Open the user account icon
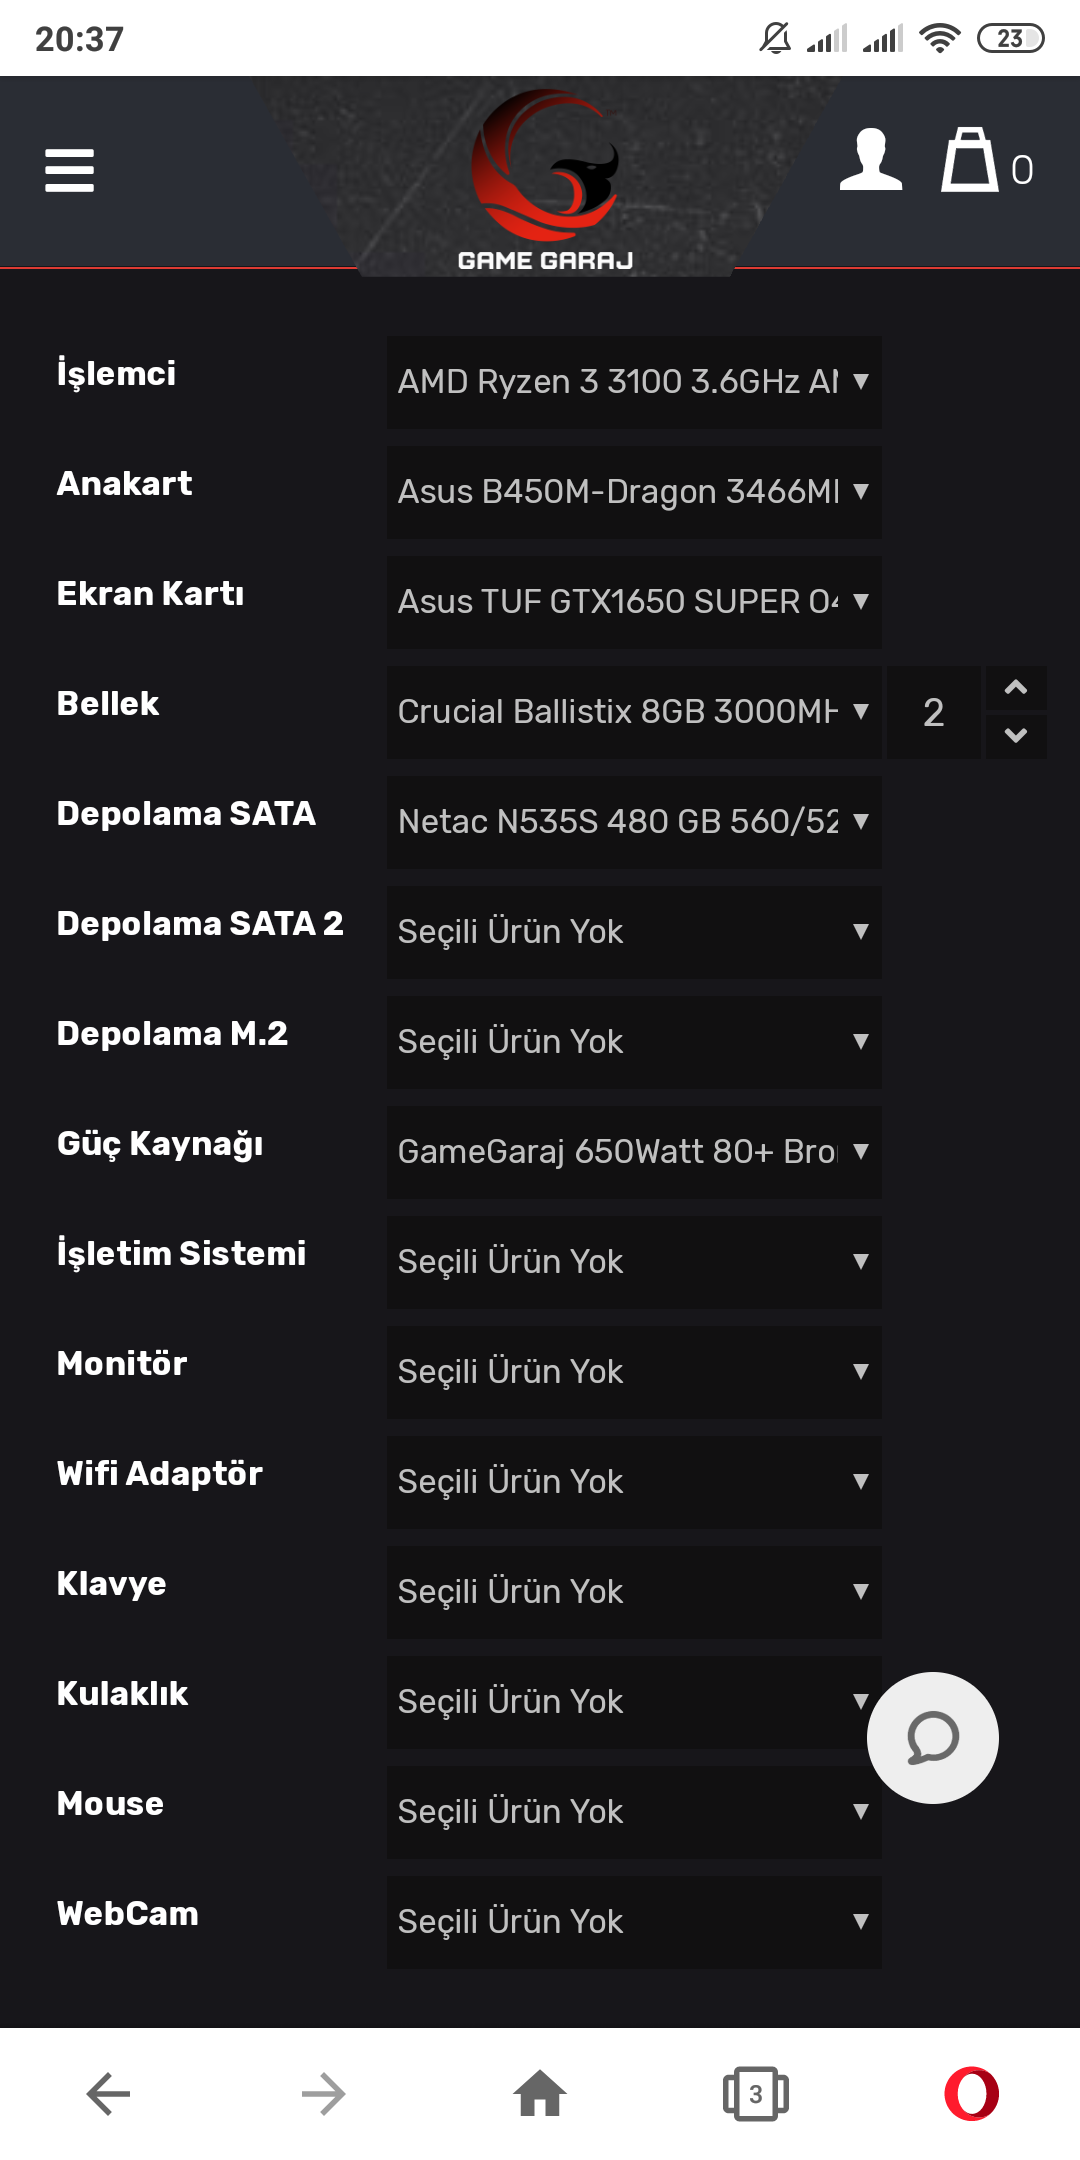This screenshot has height=2160, width=1080. [x=871, y=161]
